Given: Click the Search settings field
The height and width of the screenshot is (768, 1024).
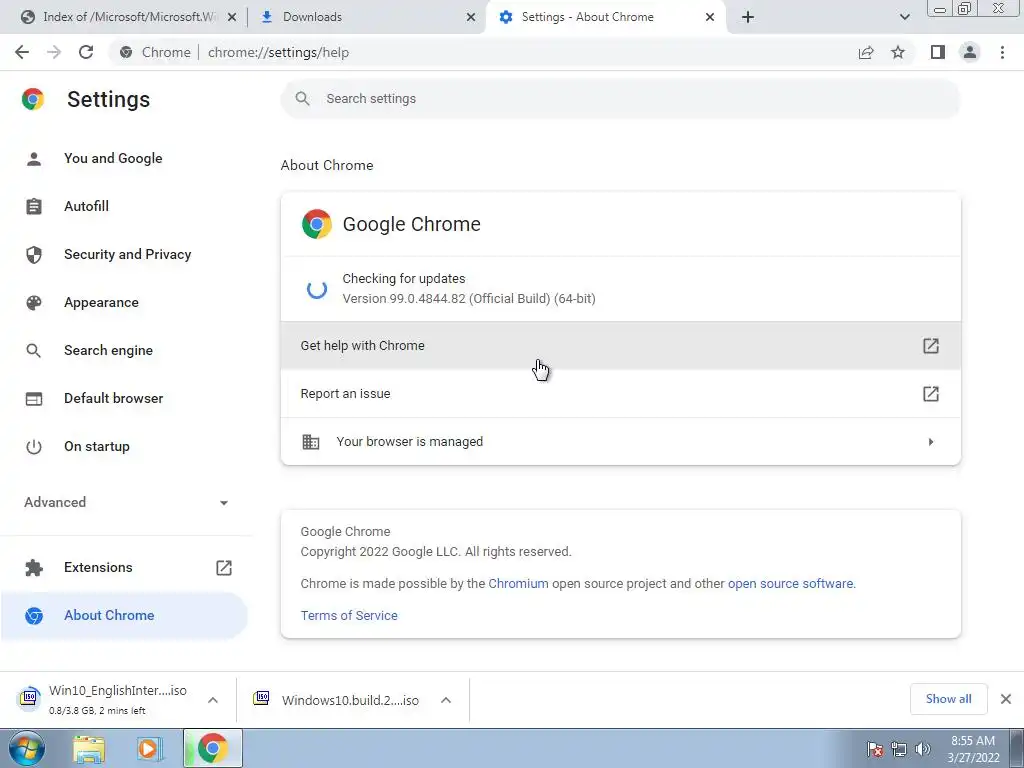Looking at the screenshot, I should pyautogui.click(x=620, y=99).
